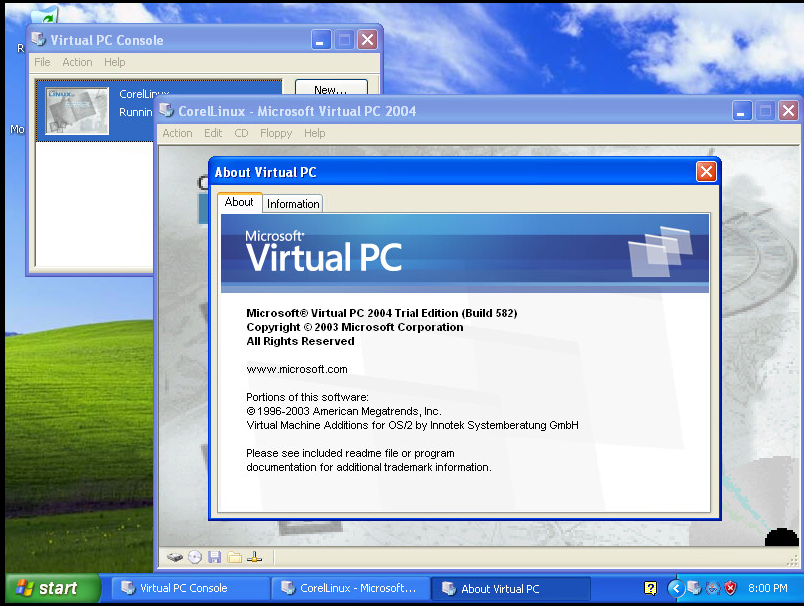Click the 8:00 PM system clock
This screenshot has width=804, height=606.
click(768, 588)
